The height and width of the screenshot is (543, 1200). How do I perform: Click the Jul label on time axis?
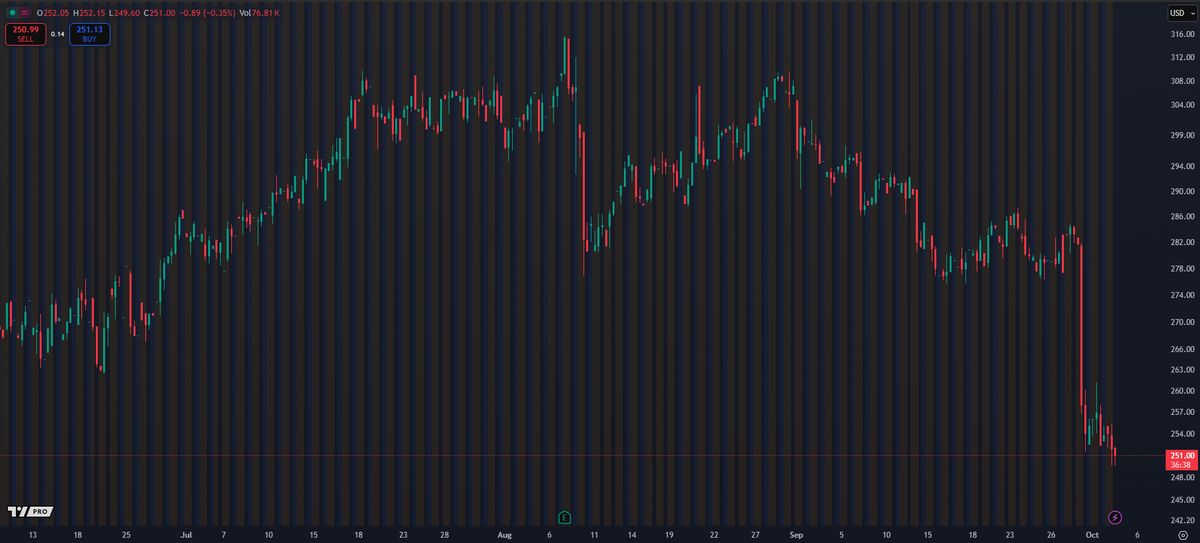point(186,535)
